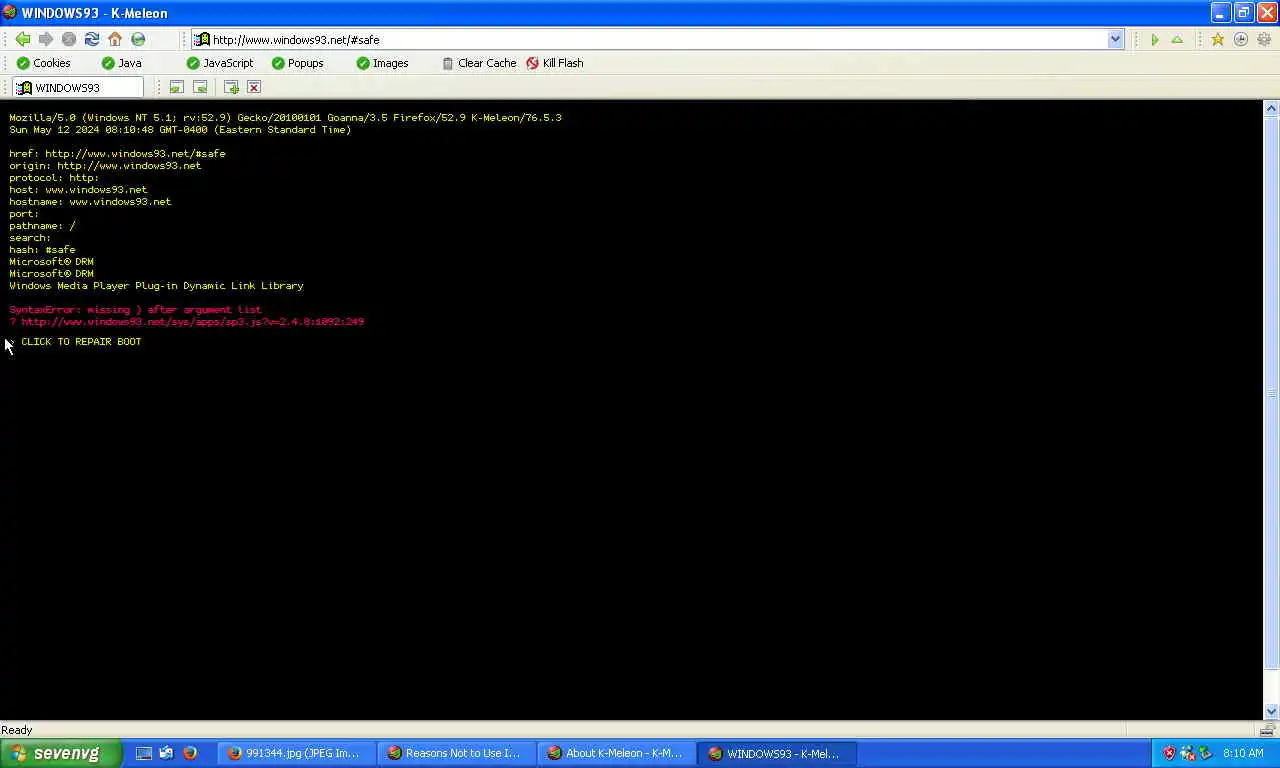
Task: Open the gear Preferences icon
Action: point(1263,39)
